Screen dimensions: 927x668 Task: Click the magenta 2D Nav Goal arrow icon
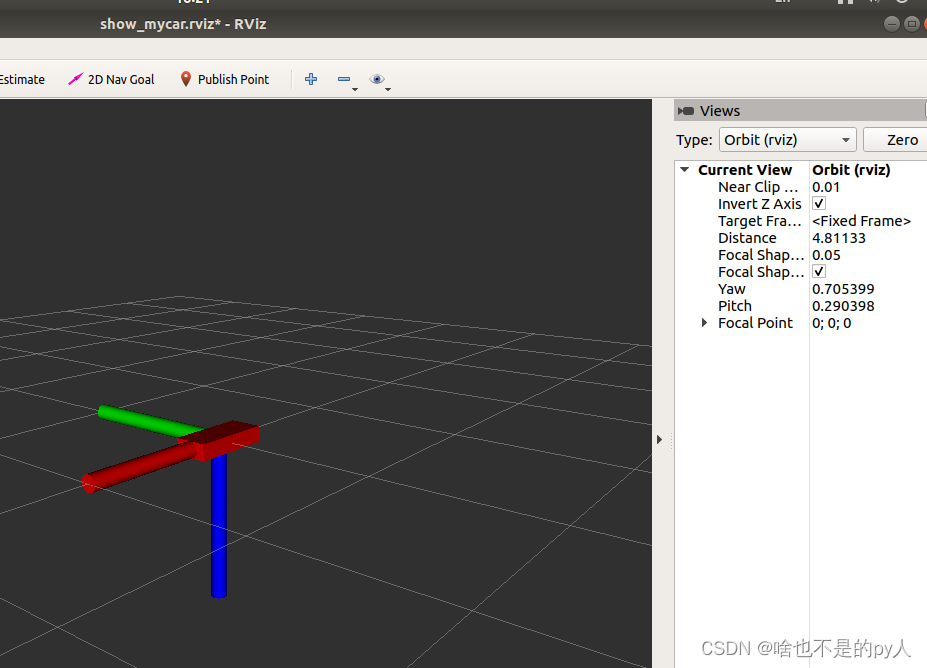76,79
